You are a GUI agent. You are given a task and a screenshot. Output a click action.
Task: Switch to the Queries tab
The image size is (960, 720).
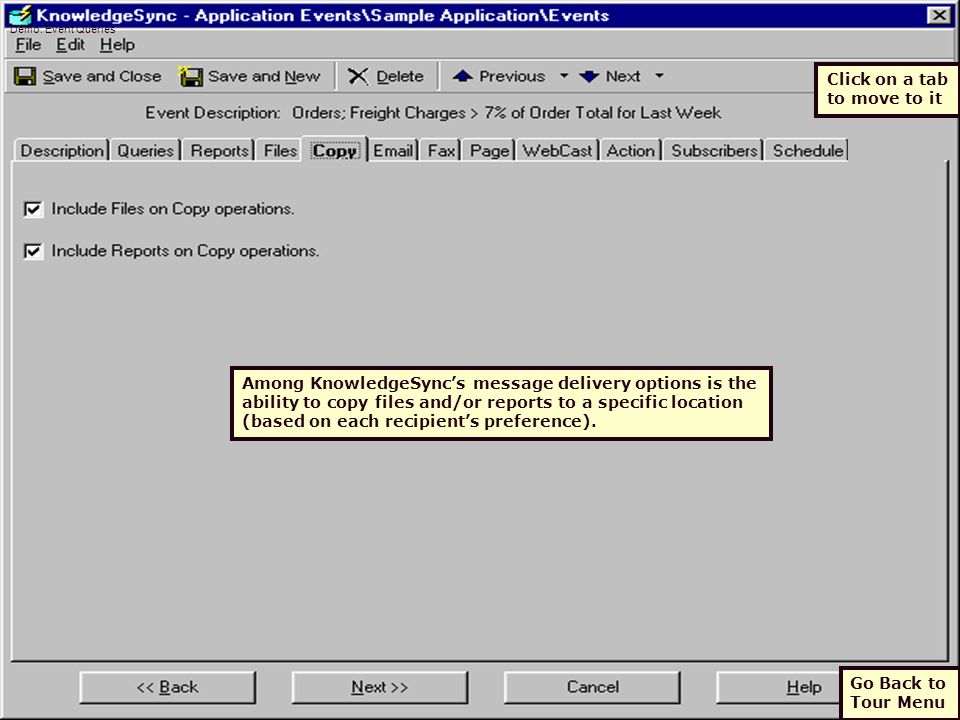pyautogui.click(x=146, y=151)
